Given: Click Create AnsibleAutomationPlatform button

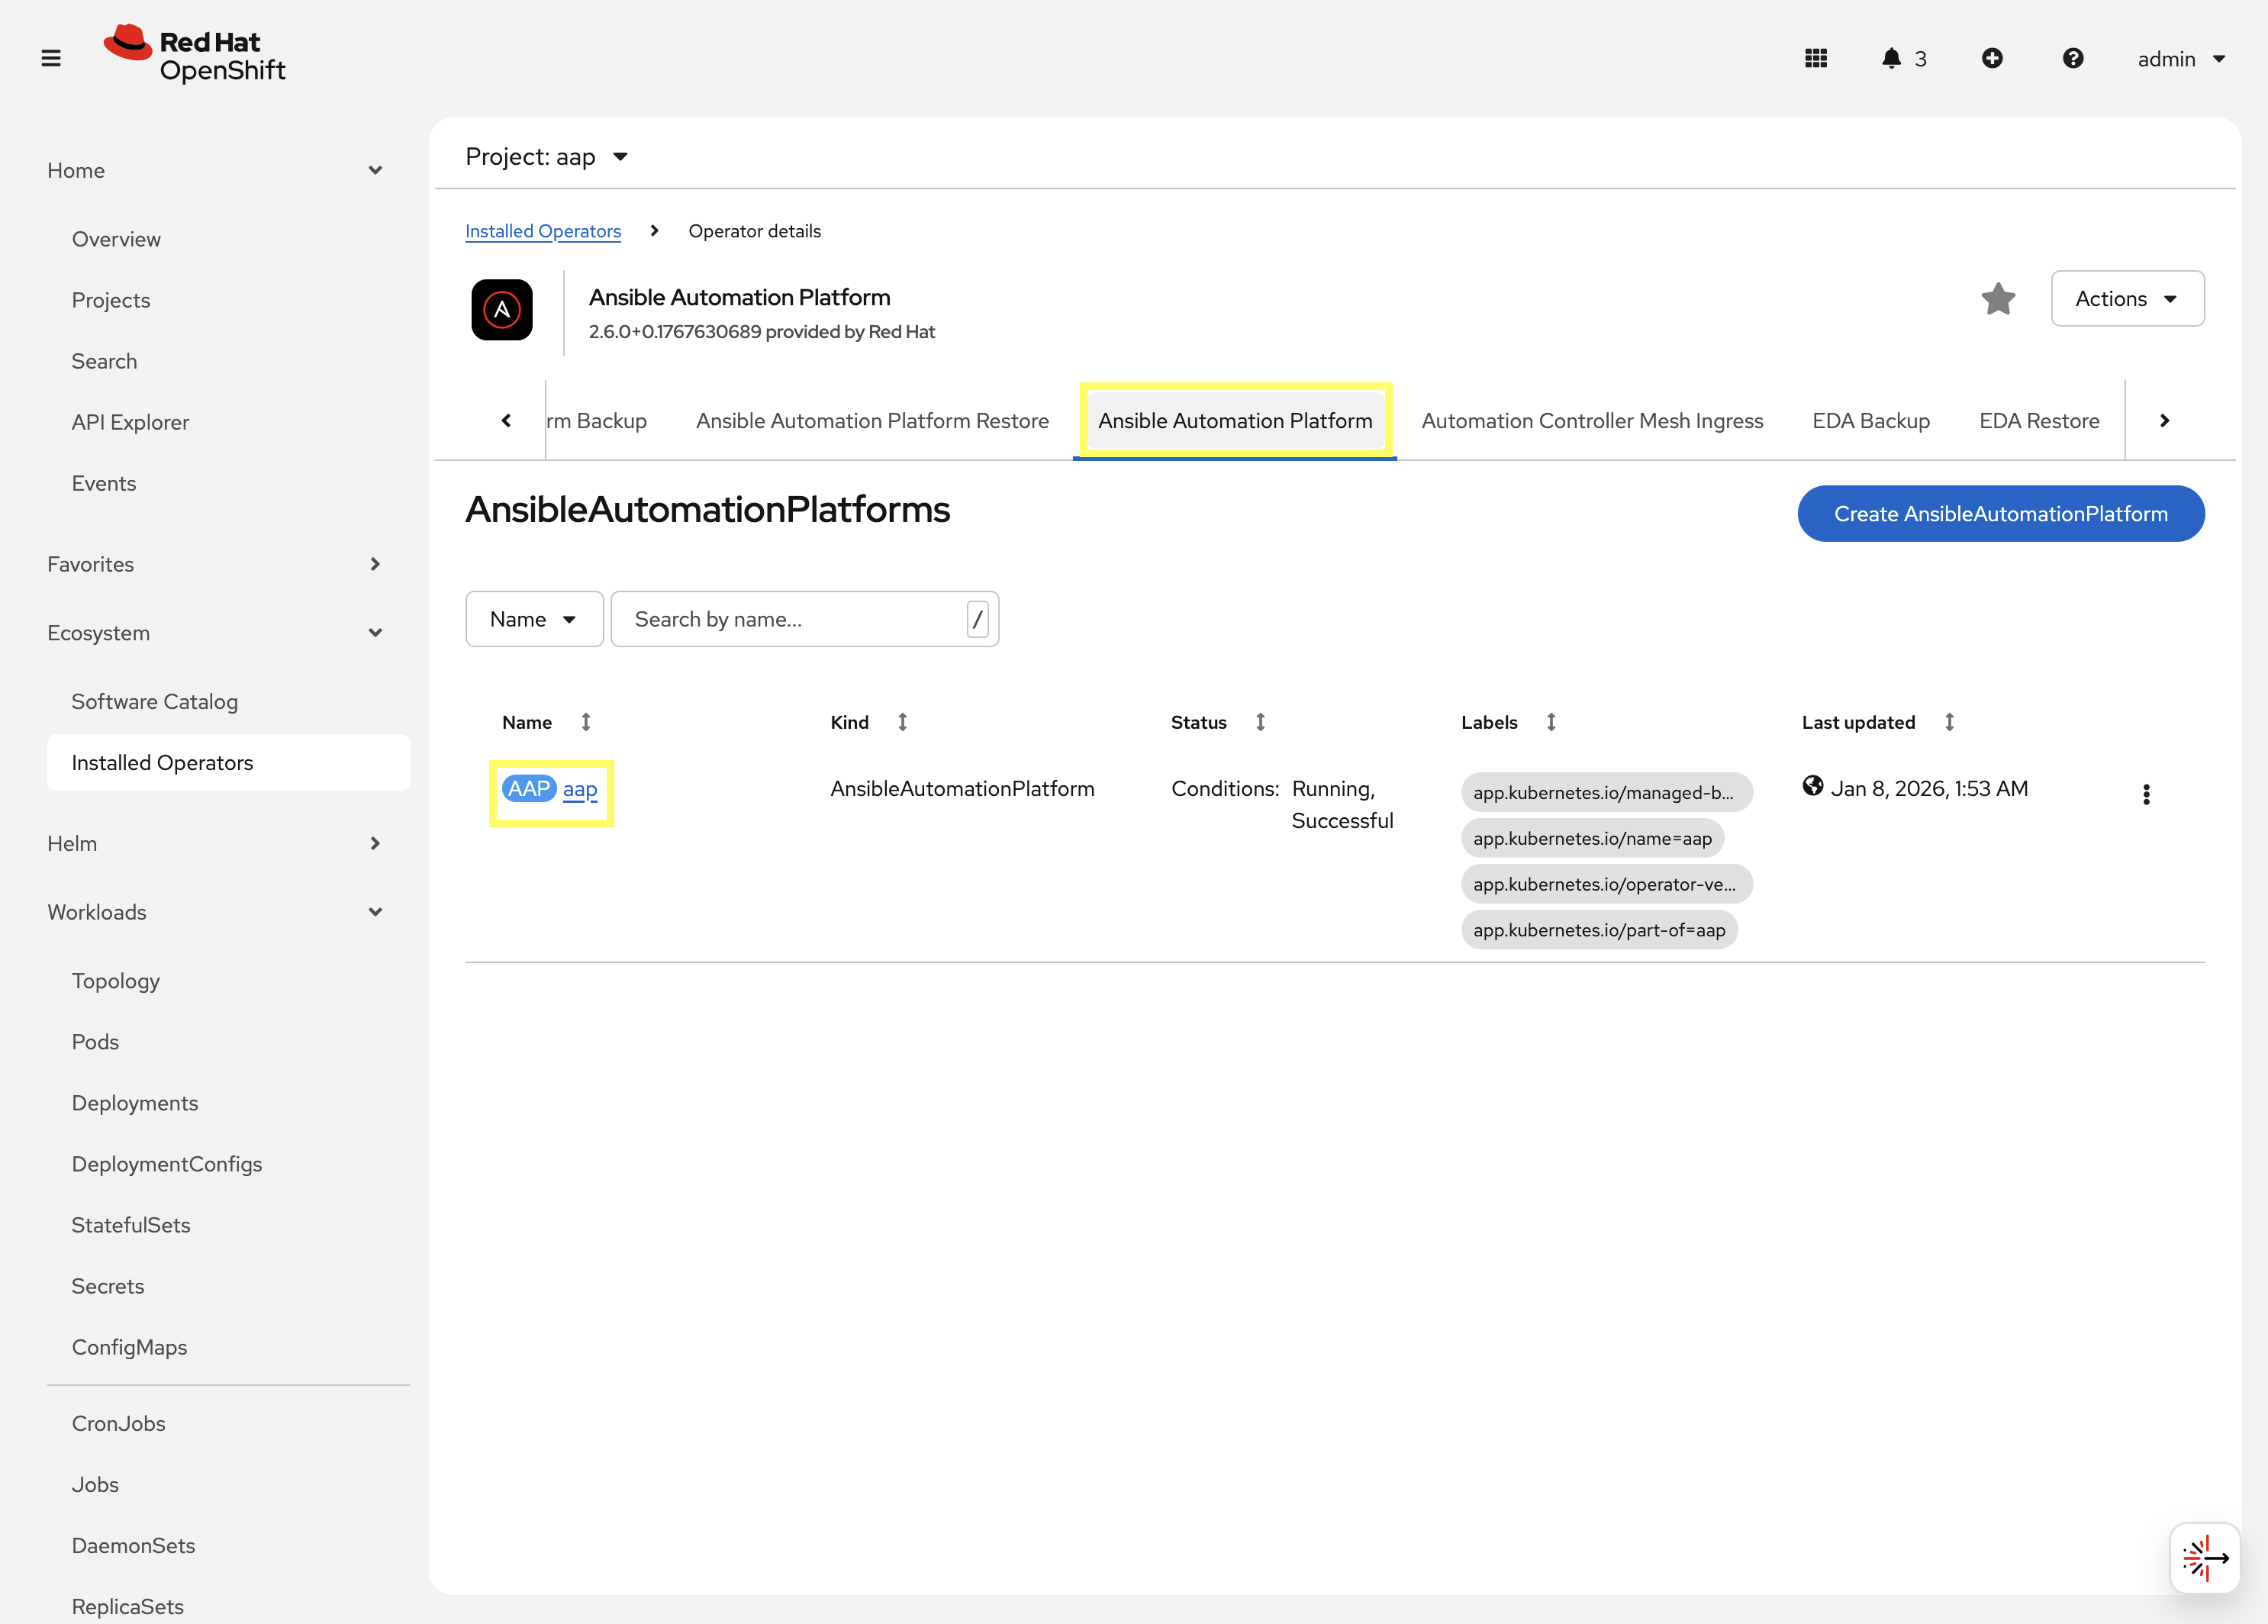Looking at the screenshot, I should point(2000,513).
